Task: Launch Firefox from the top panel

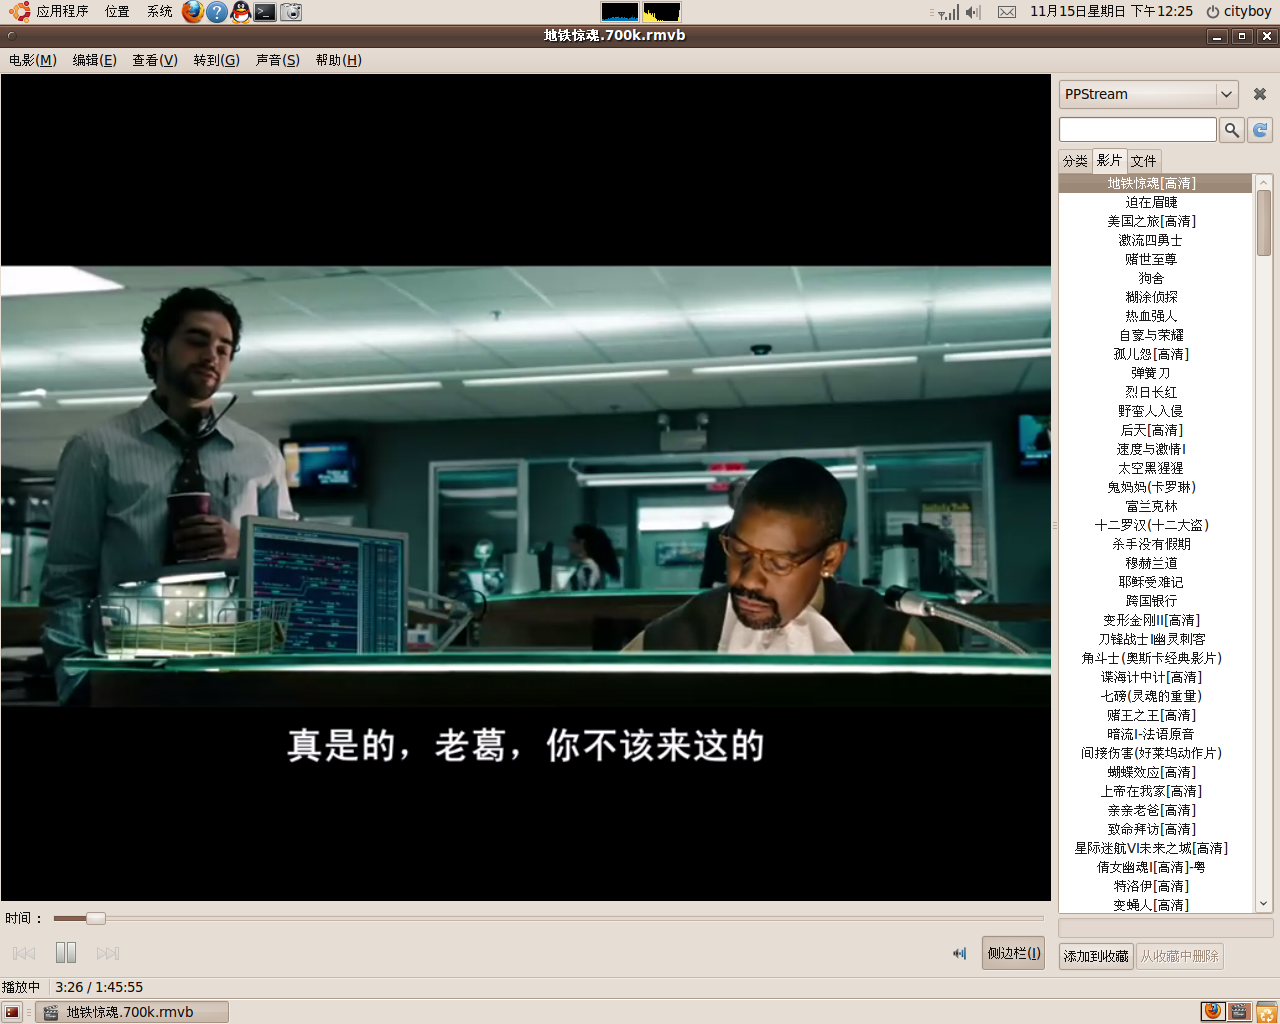Action: (193, 12)
